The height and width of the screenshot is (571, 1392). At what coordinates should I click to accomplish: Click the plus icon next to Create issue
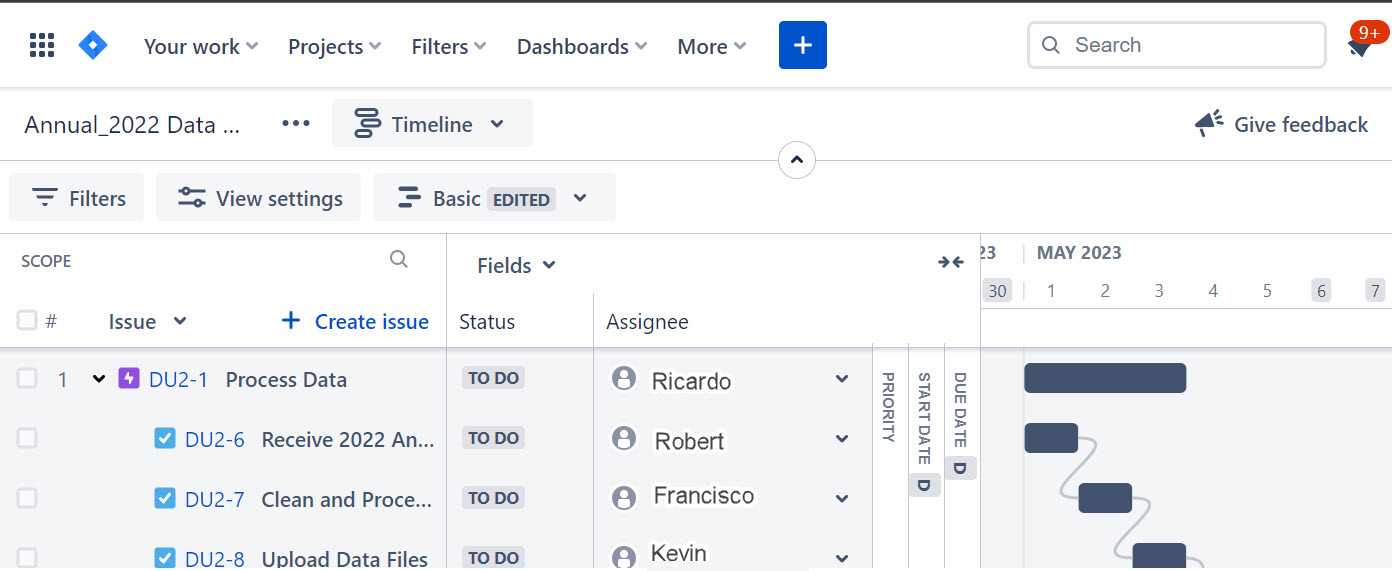point(291,320)
